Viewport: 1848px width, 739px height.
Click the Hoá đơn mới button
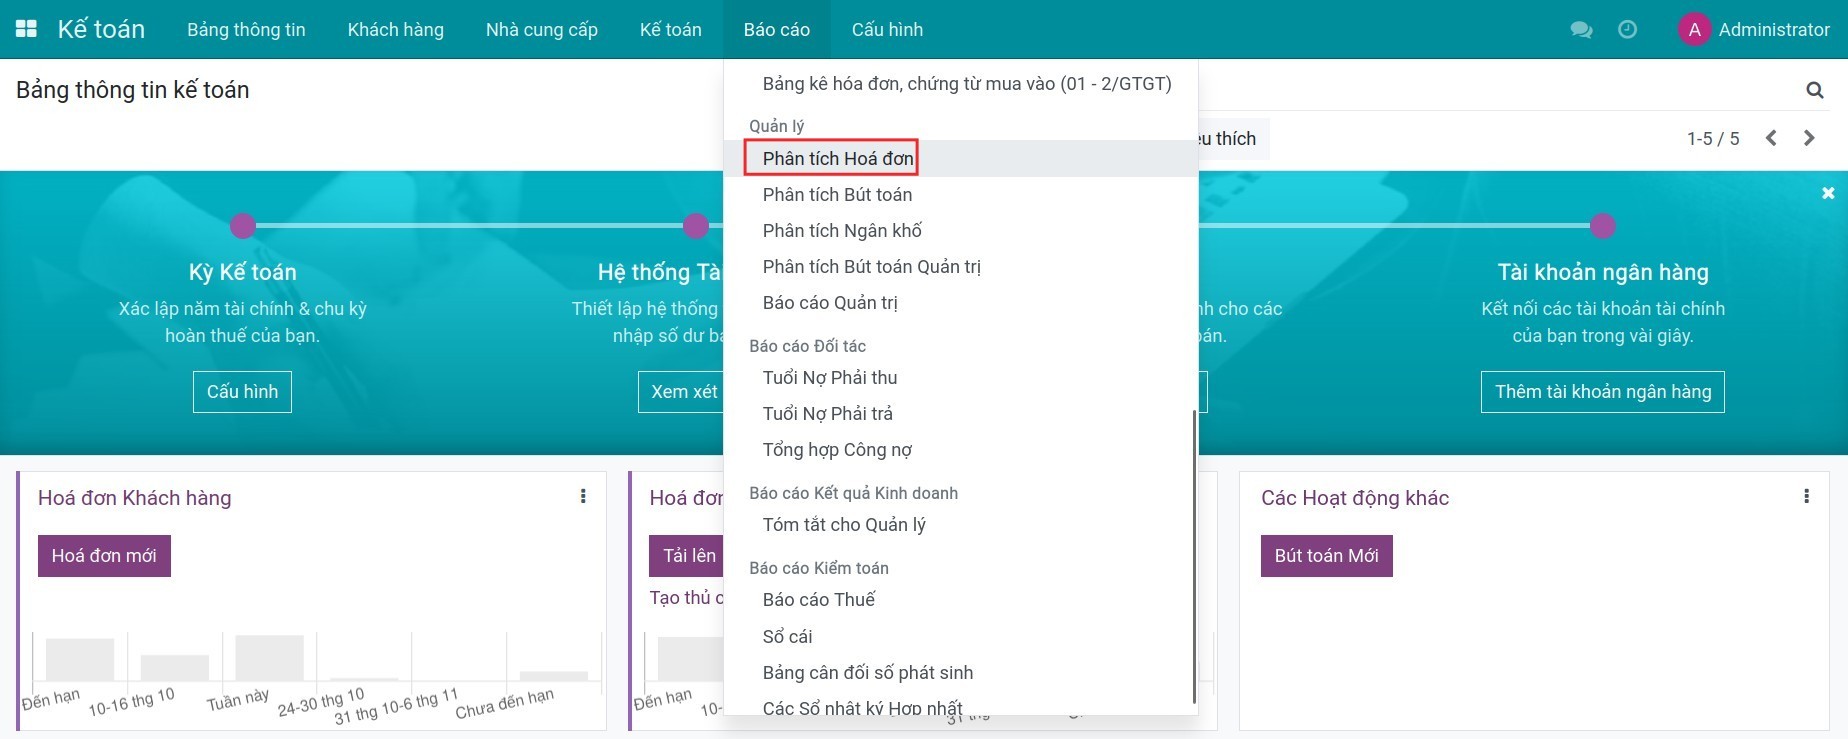coord(104,556)
